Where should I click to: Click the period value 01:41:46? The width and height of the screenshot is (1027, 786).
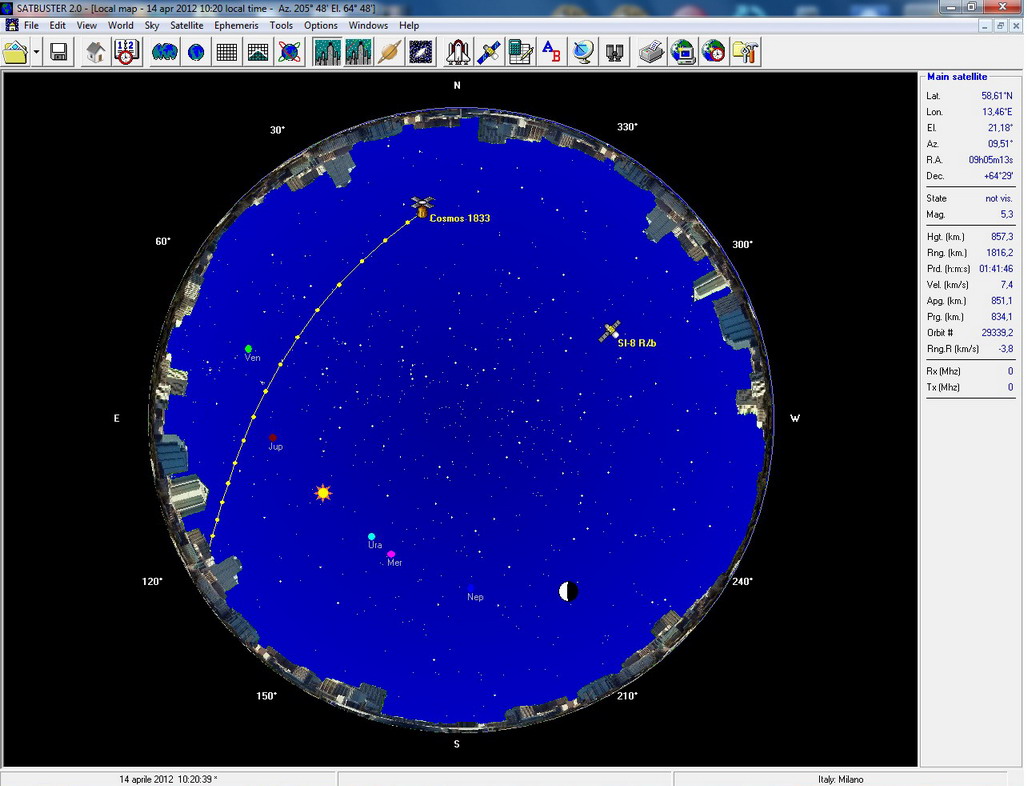pos(996,269)
